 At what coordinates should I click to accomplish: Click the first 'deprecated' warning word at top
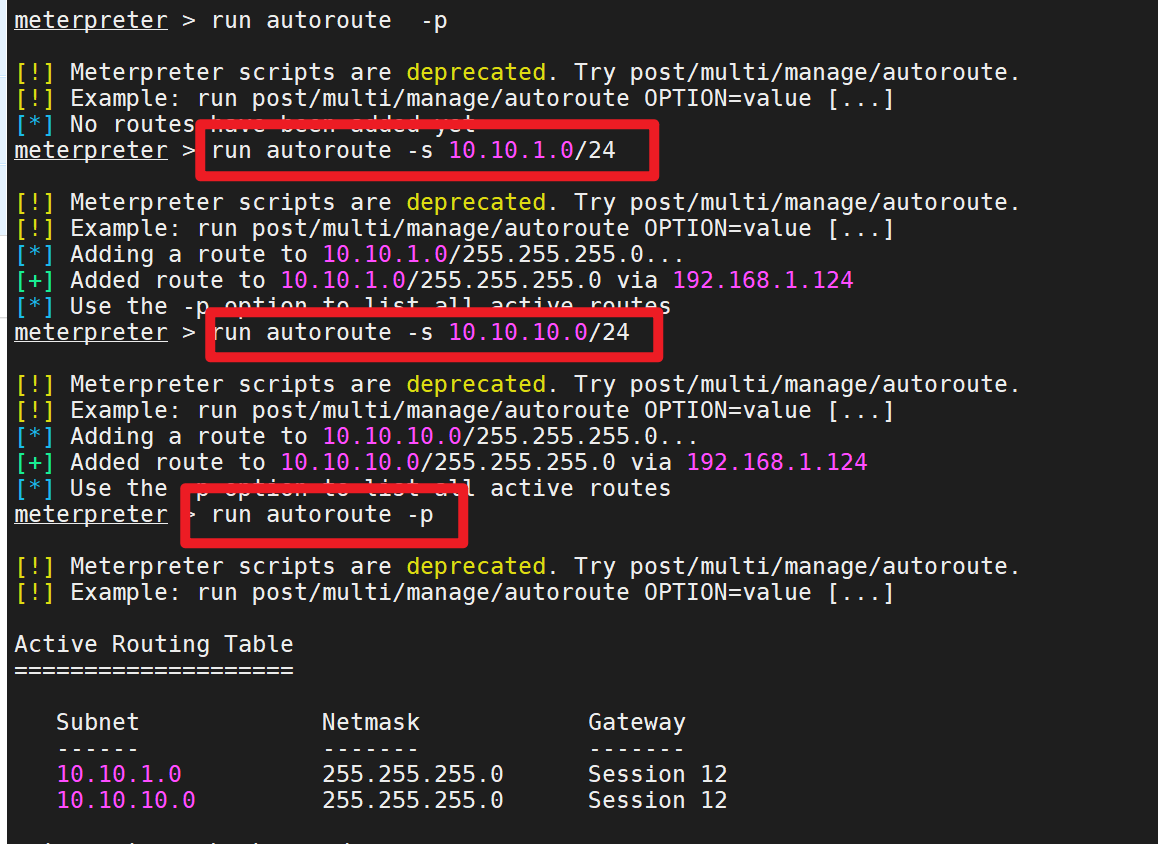476,72
